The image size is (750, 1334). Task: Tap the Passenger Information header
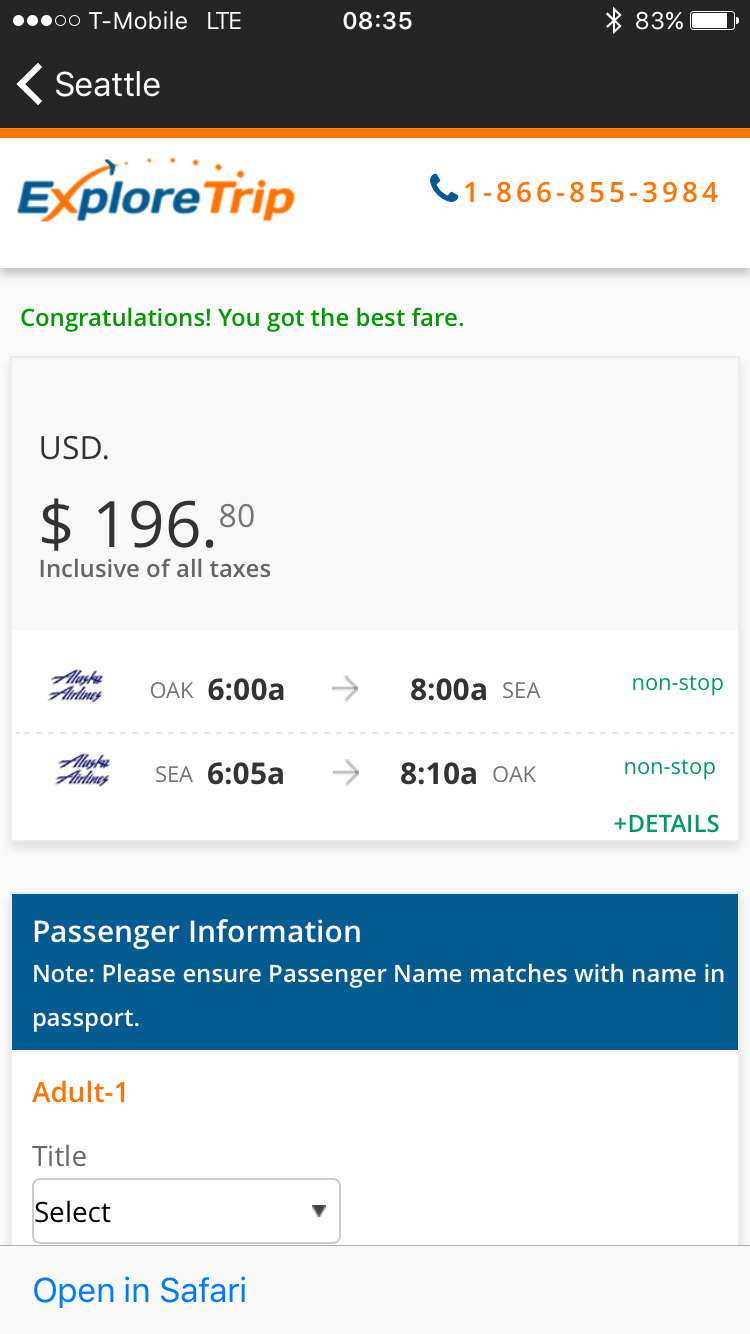pos(197,932)
